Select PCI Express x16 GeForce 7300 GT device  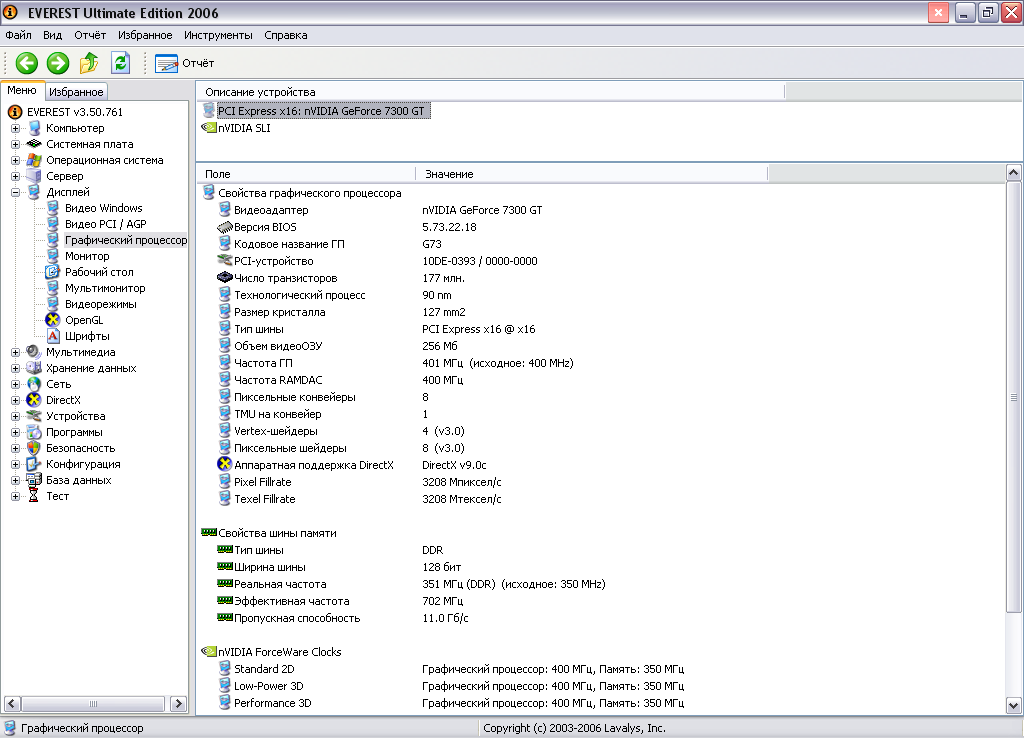tap(321, 111)
